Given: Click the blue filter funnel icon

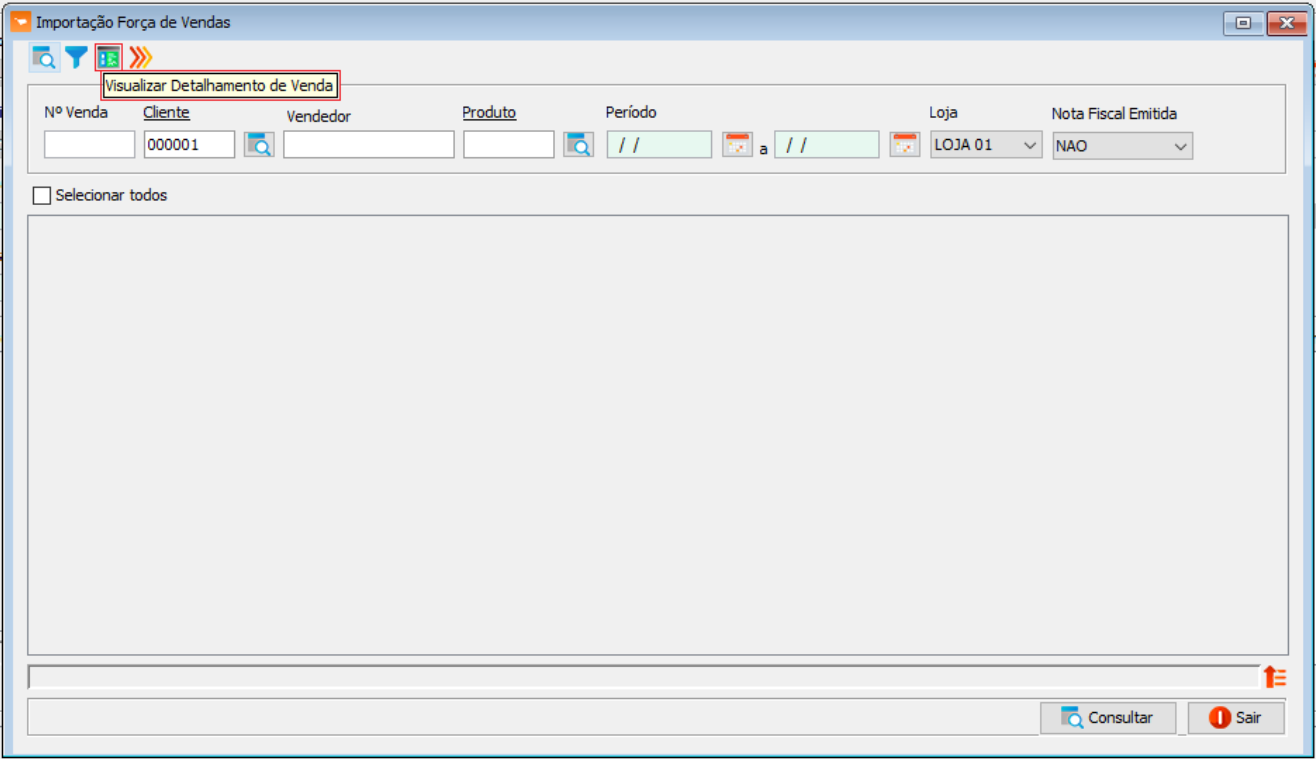Looking at the screenshot, I should coord(76,58).
